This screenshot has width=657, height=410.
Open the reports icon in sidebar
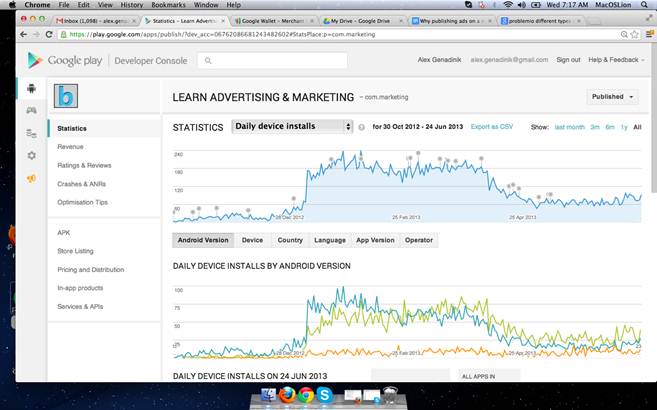[x=31, y=134]
